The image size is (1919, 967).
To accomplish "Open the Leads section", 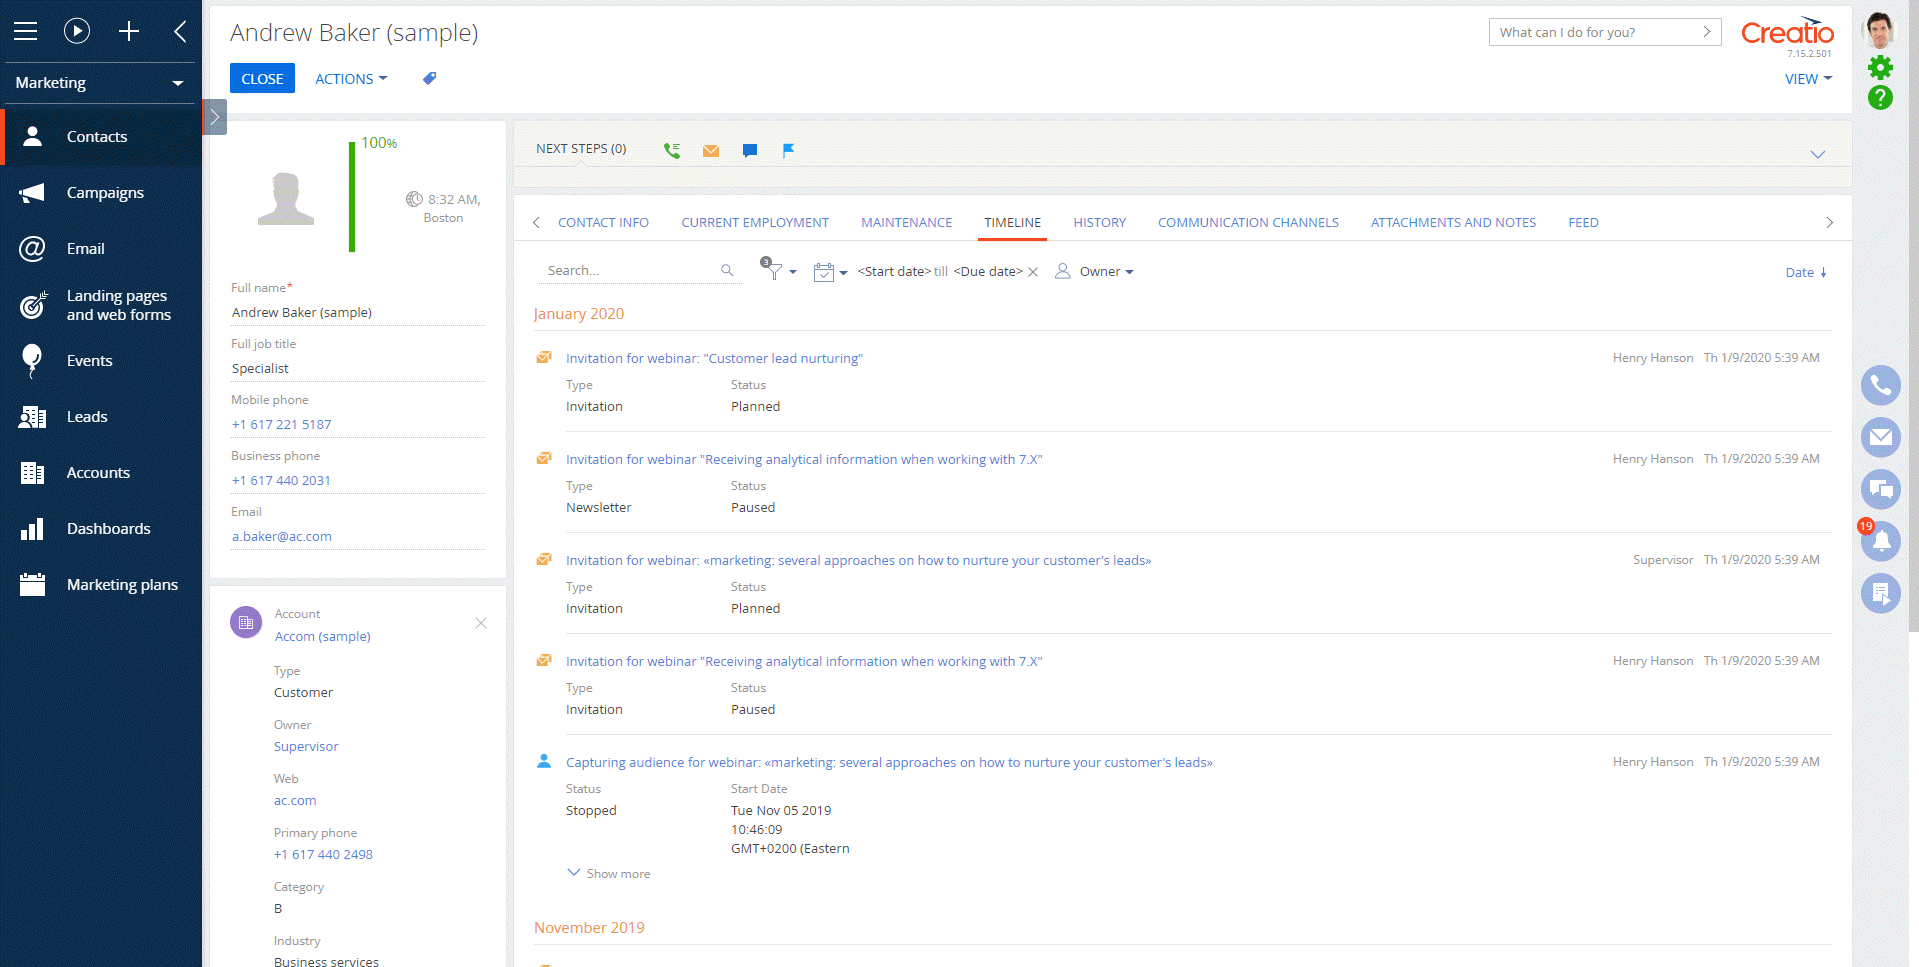I will pos(101,417).
